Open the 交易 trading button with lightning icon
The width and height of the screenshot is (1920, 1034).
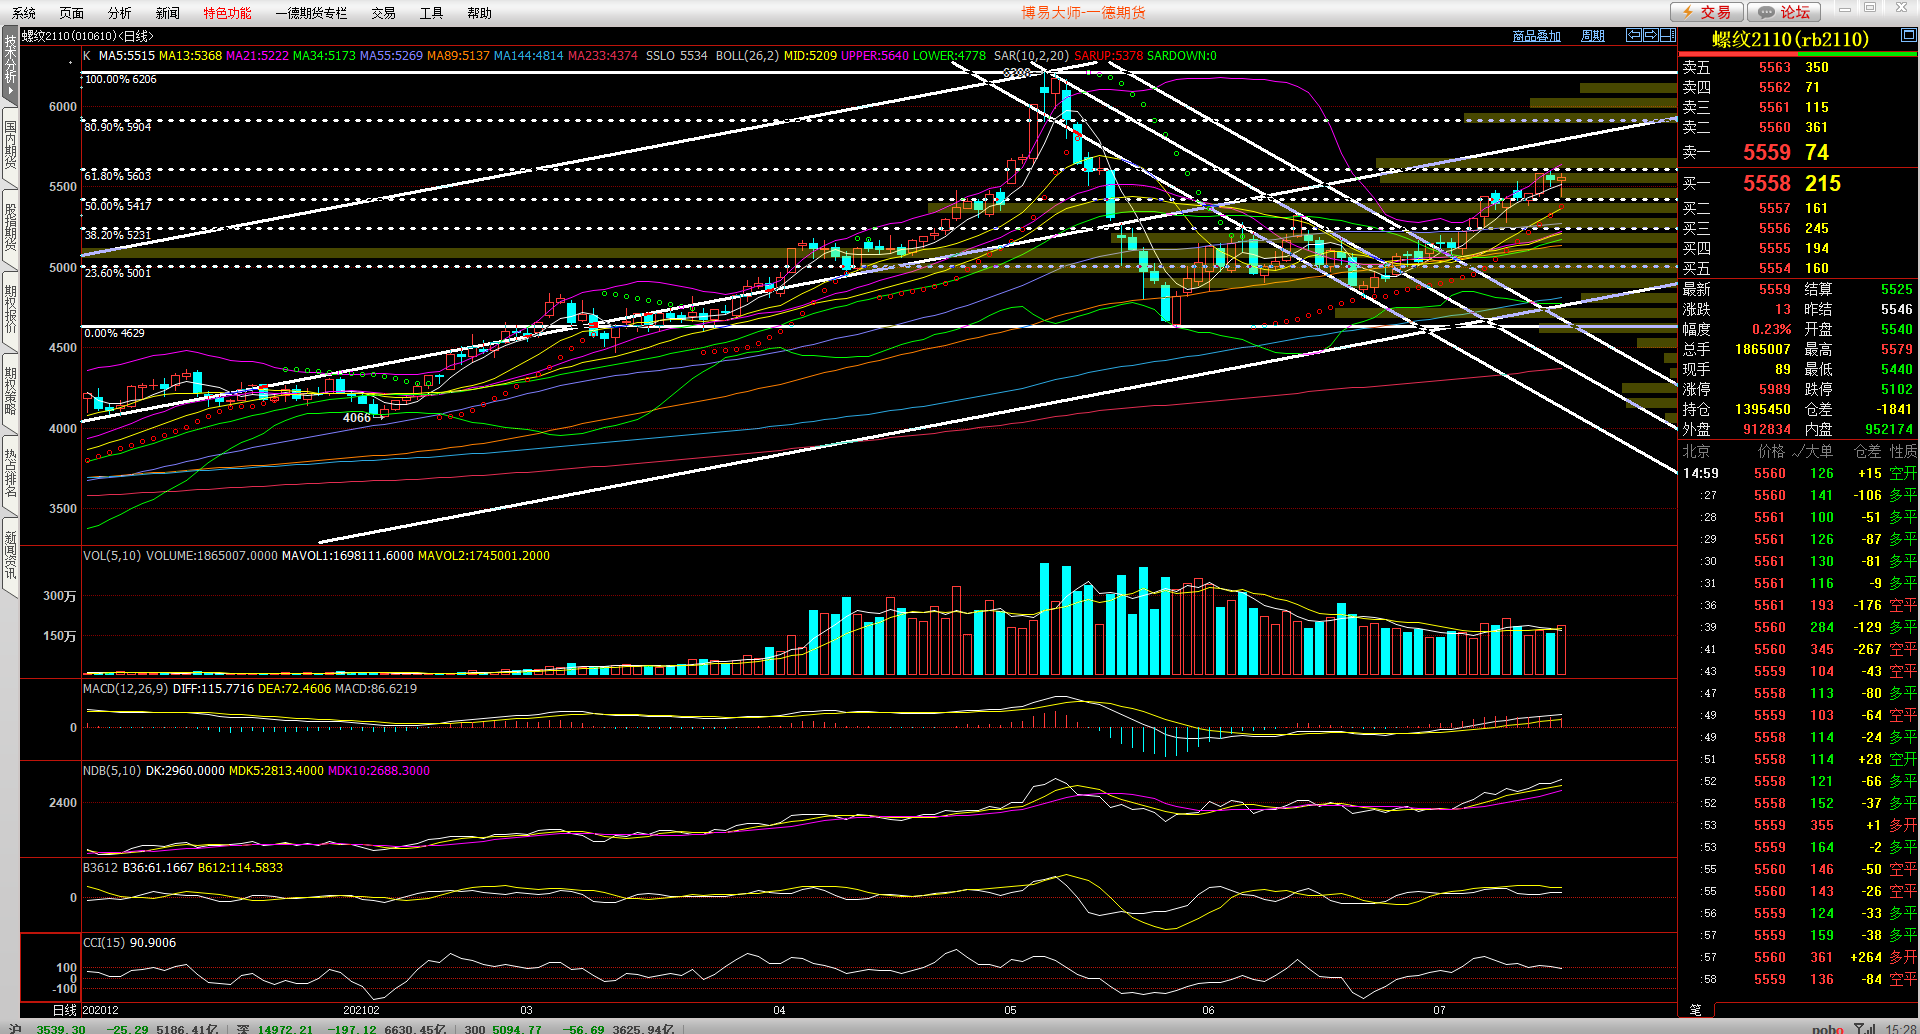click(1707, 12)
